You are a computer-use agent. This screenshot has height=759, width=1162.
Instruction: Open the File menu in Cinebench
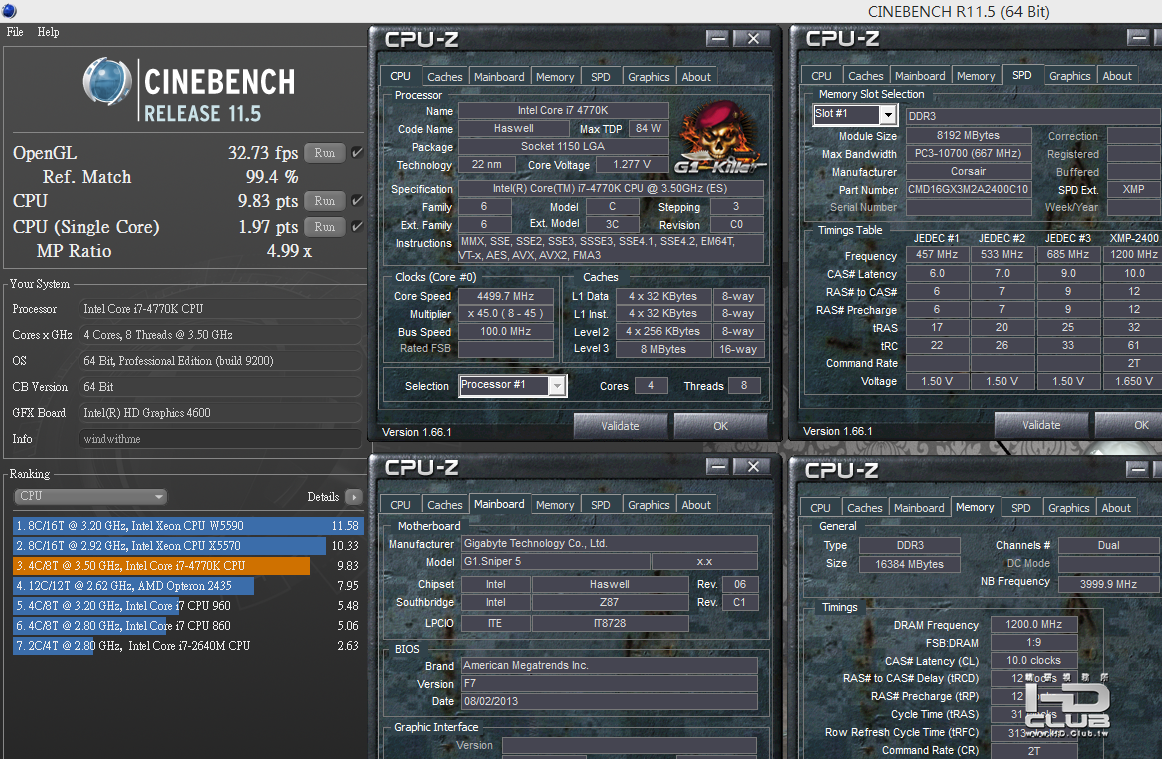click(15, 32)
